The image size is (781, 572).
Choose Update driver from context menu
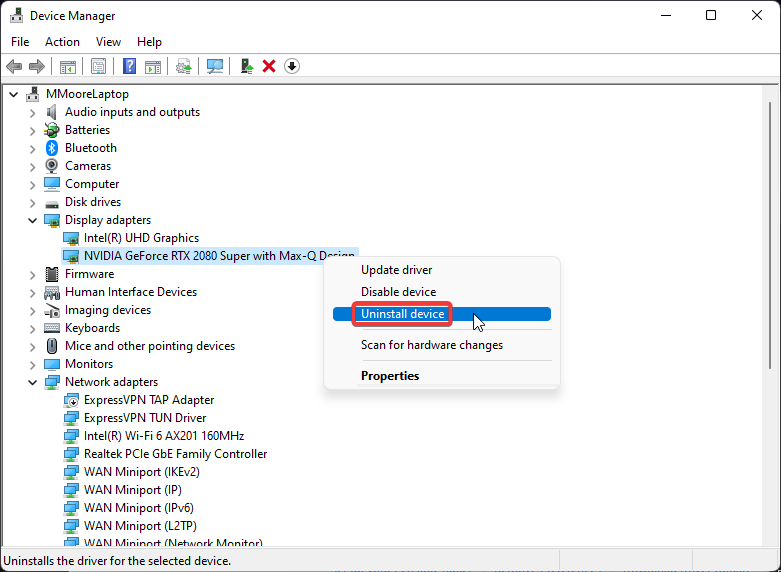pos(442,270)
